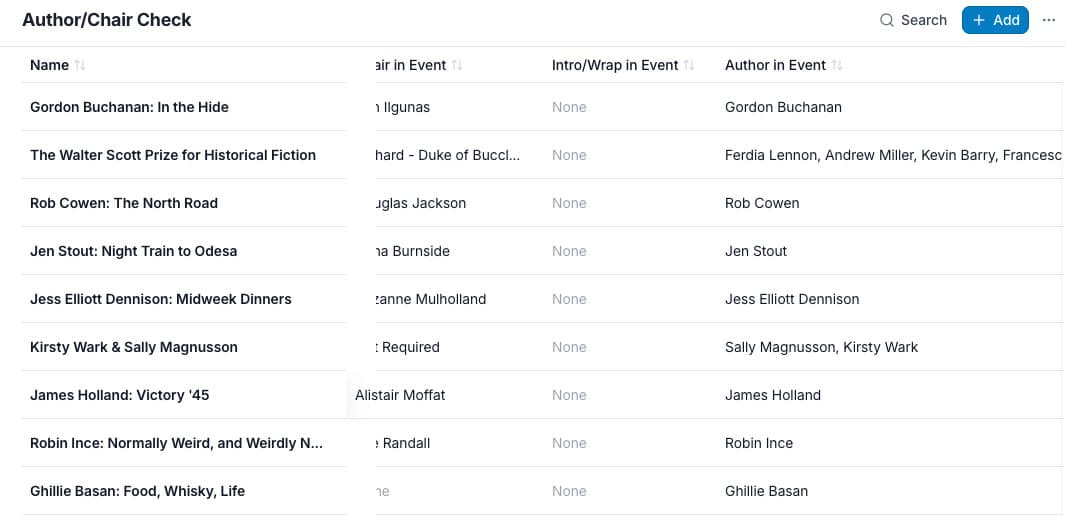Image resolution: width=1065 pixels, height=516 pixels.
Task: Click Sally Magnusson, Kirsty Wark author cell
Action: click(821, 348)
